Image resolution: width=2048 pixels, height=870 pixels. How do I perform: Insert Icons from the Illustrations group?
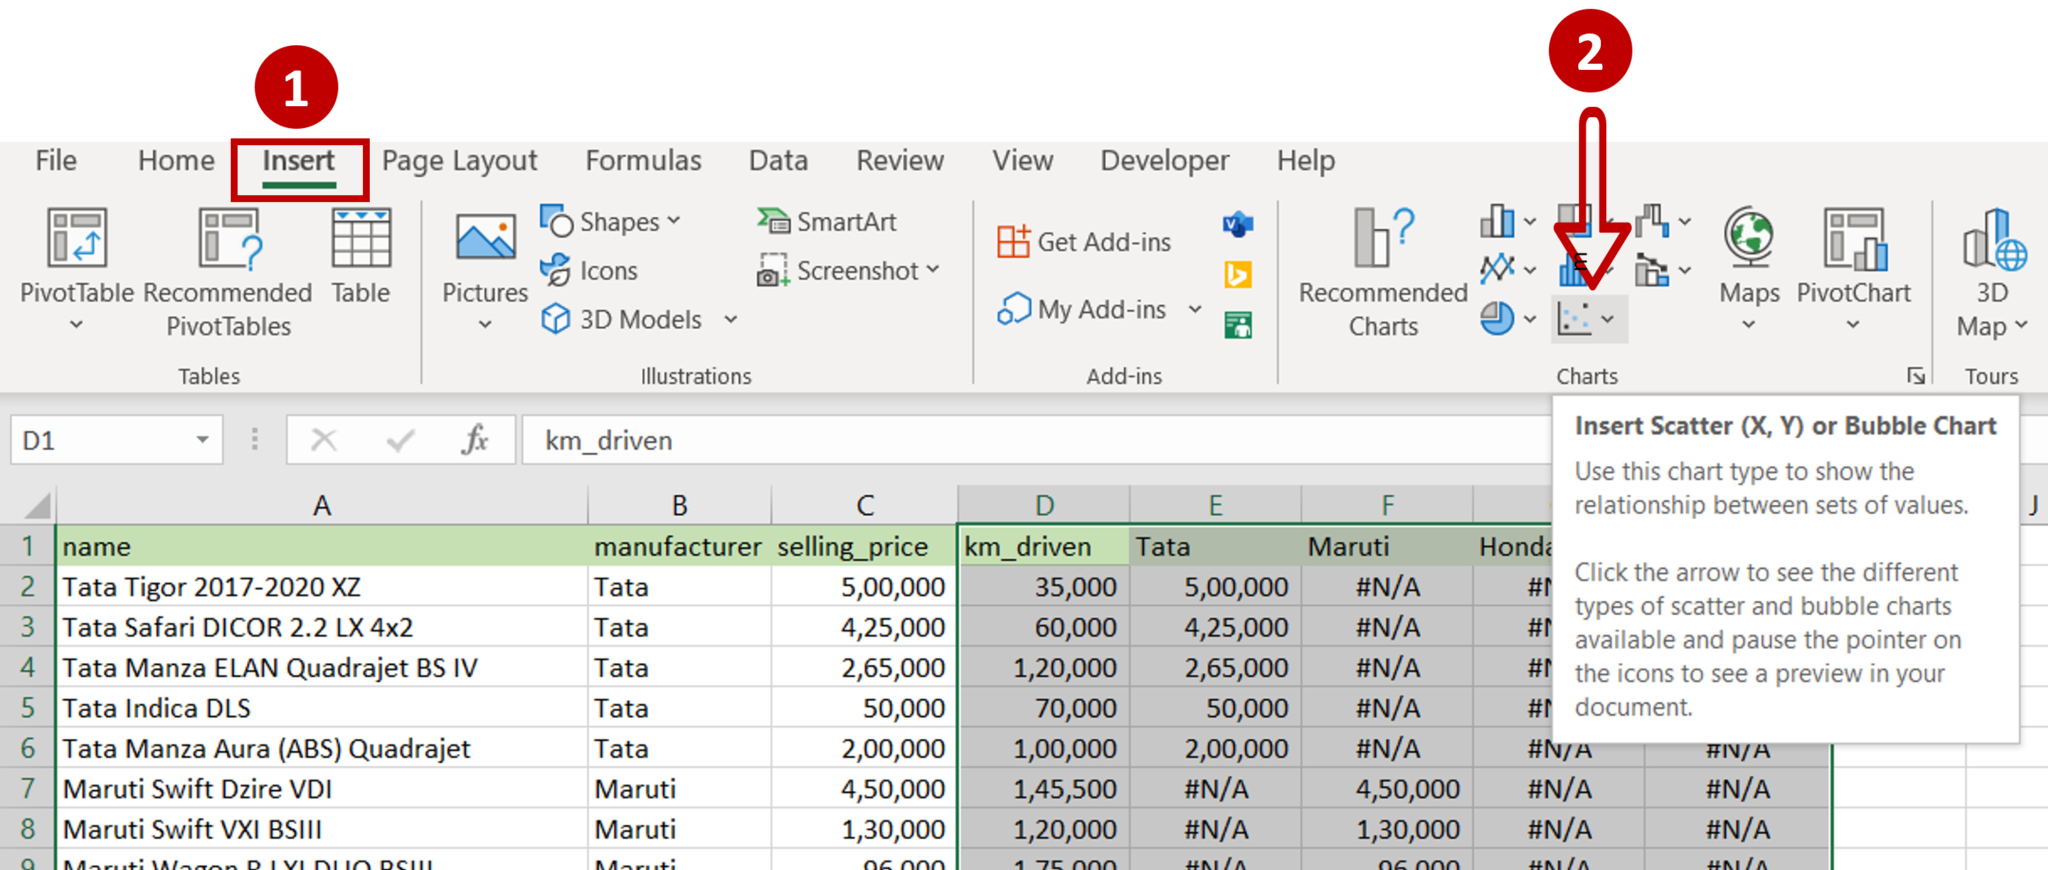589,270
